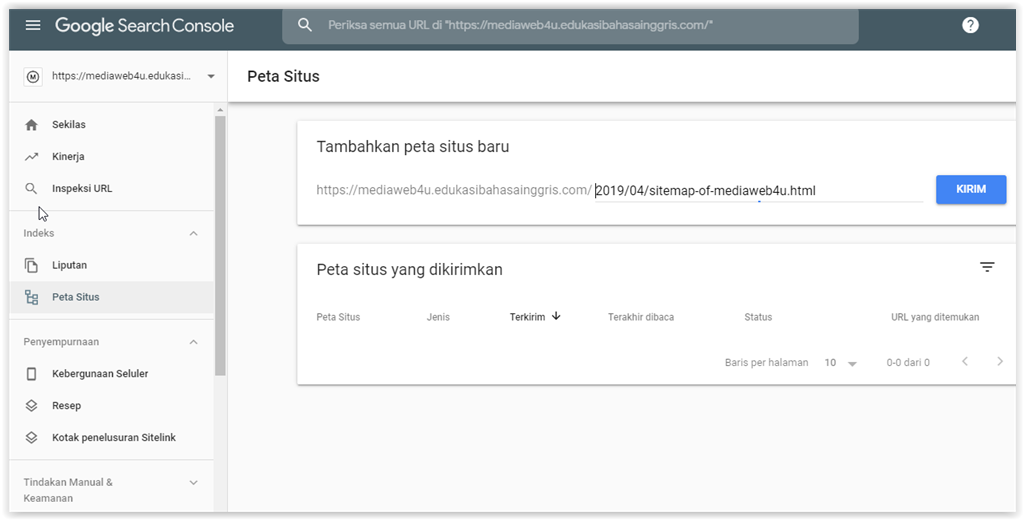Image resolution: width=1024 pixels, height=520 pixels.
Task: Click the sidebar vertical scrollbar
Action: [x=220, y=245]
